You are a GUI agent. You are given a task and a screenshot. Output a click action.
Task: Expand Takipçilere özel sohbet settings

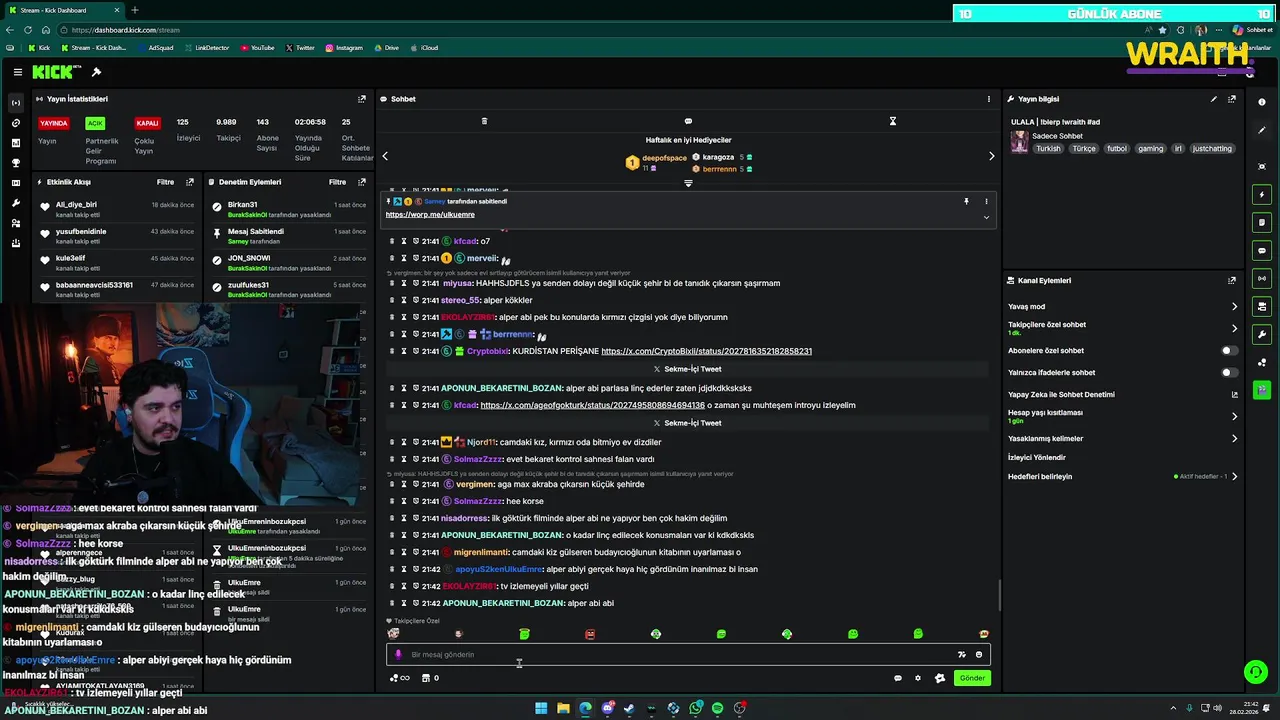click(1234, 328)
